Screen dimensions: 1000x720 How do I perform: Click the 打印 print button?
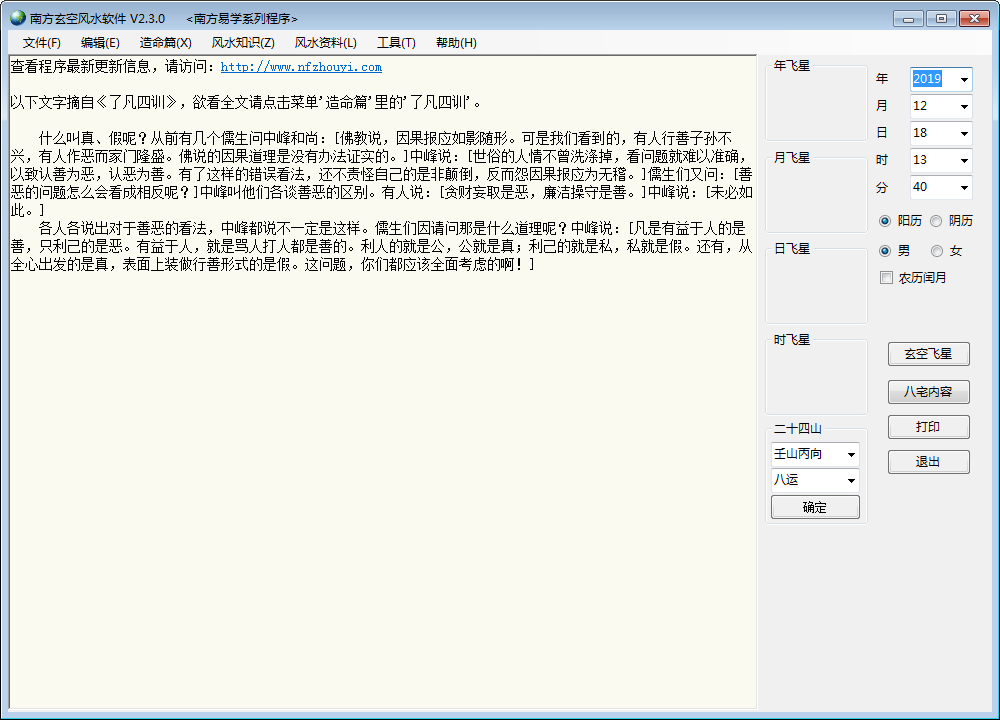point(929,427)
